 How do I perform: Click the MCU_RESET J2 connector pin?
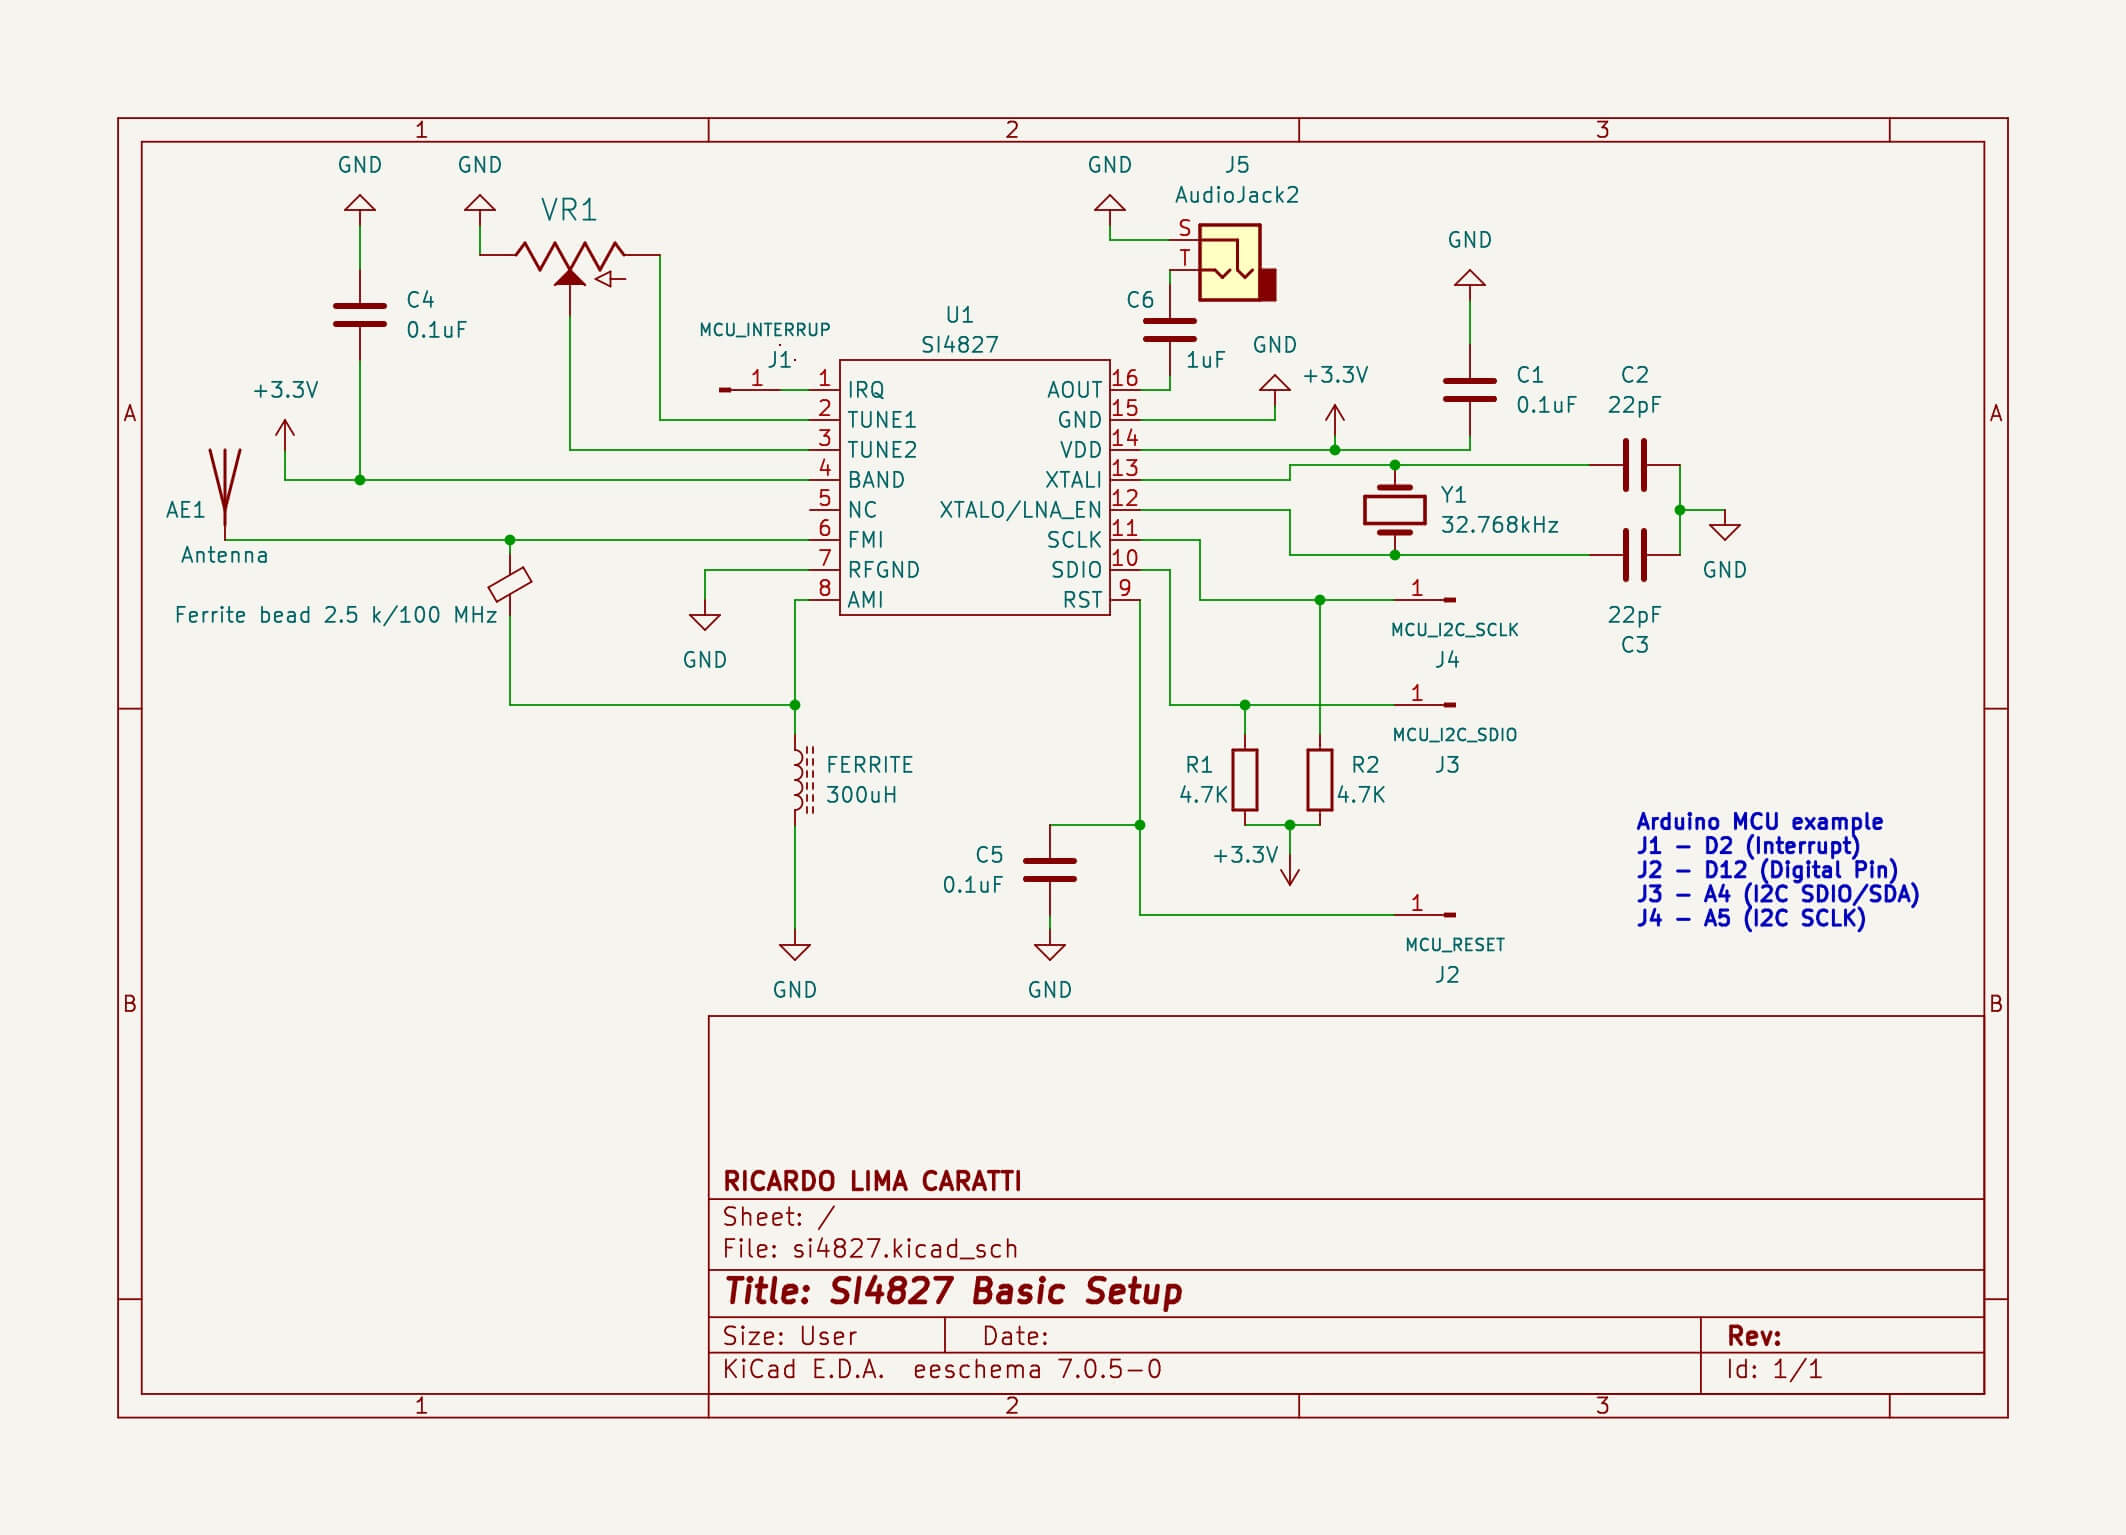(1430, 914)
